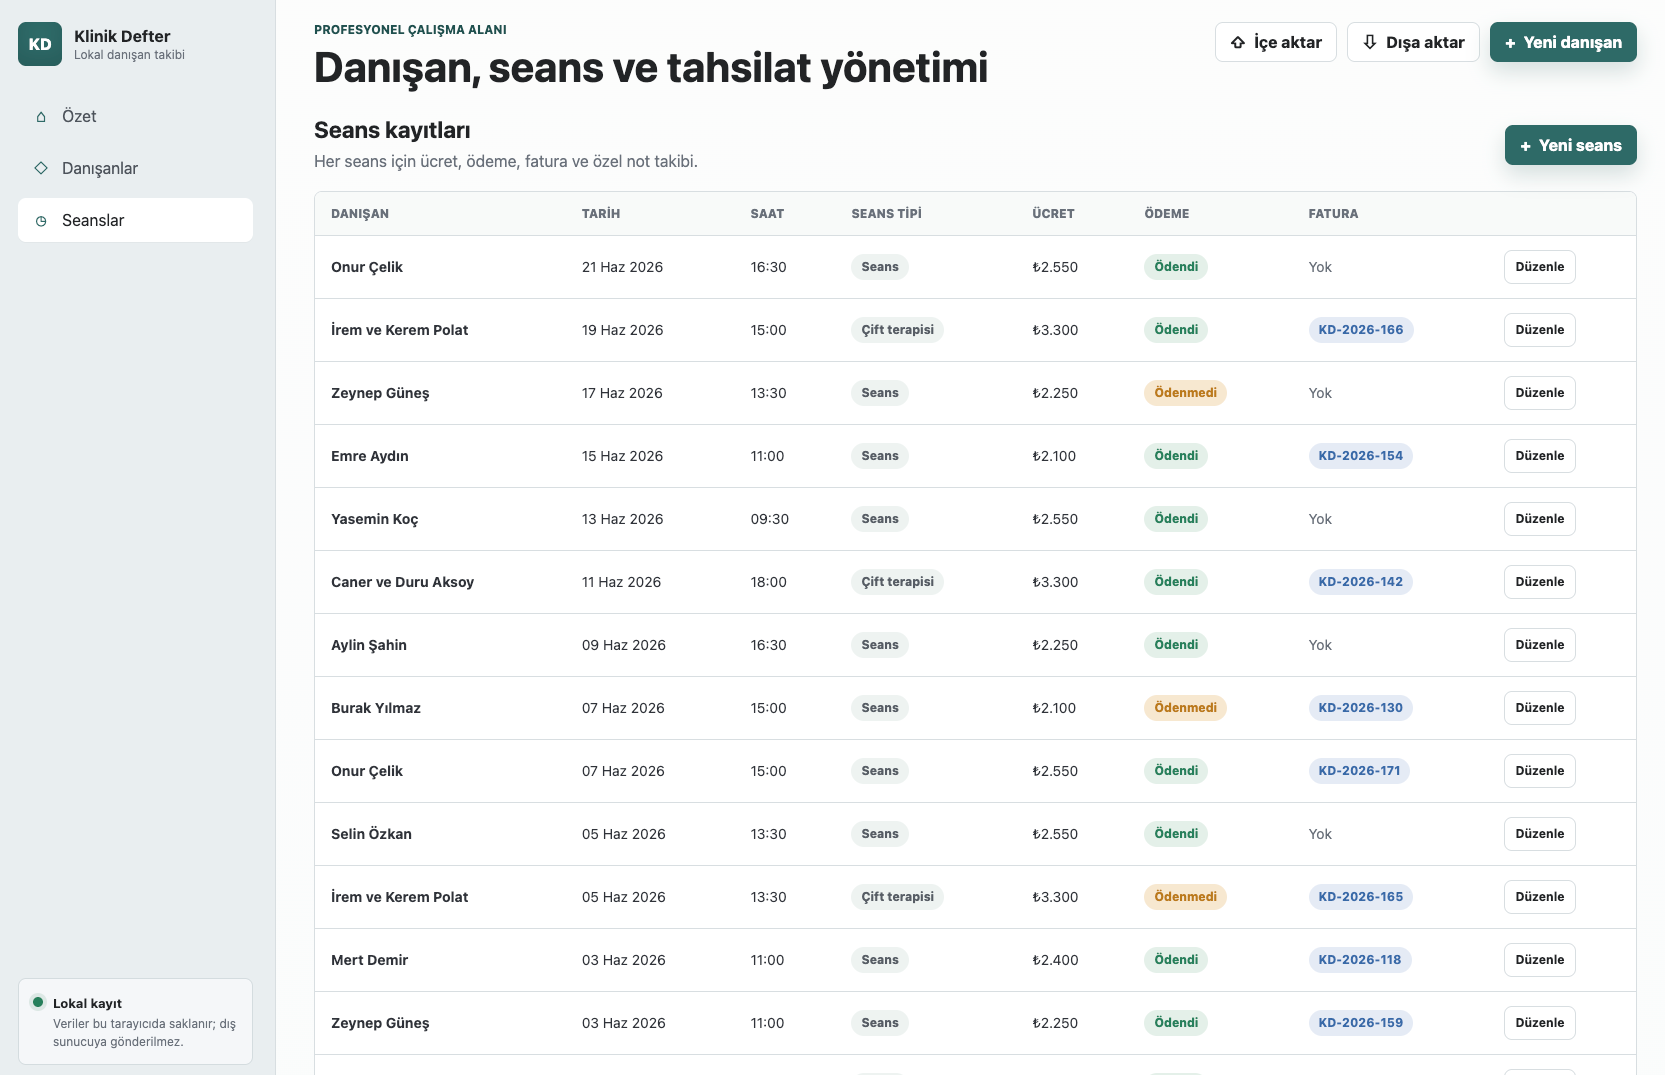This screenshot has width=1665, height=1075.
Task: Click invoice badge KD-2026-142
Action: coord(1360,582)
